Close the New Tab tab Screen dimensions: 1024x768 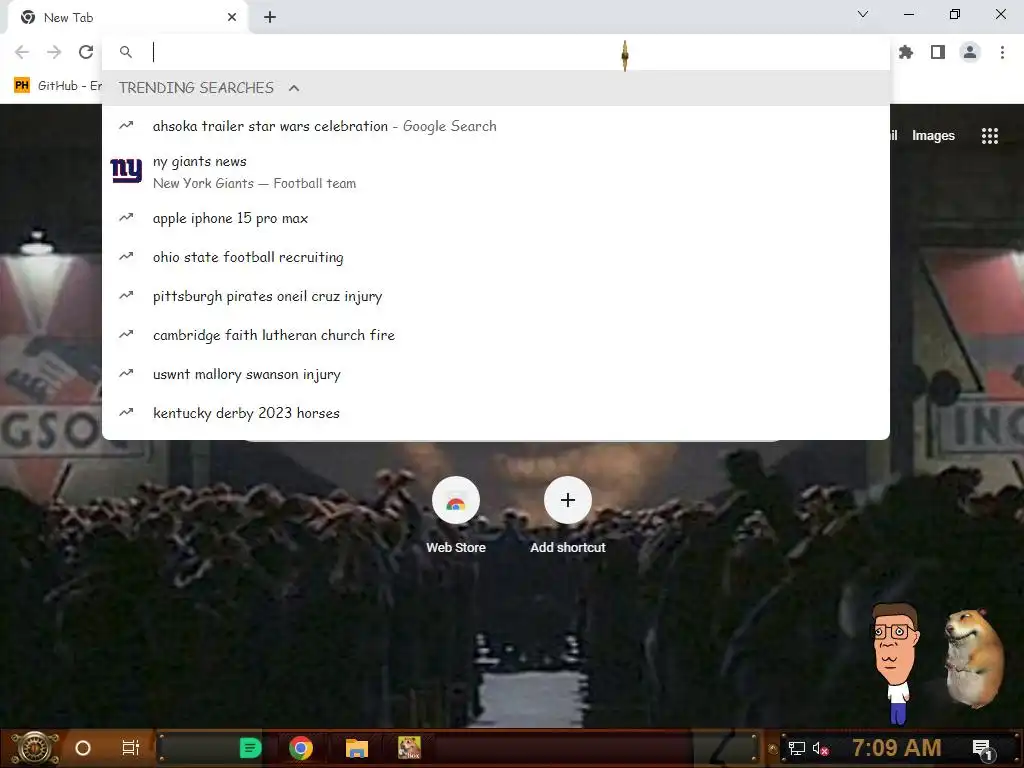point(232,18)
